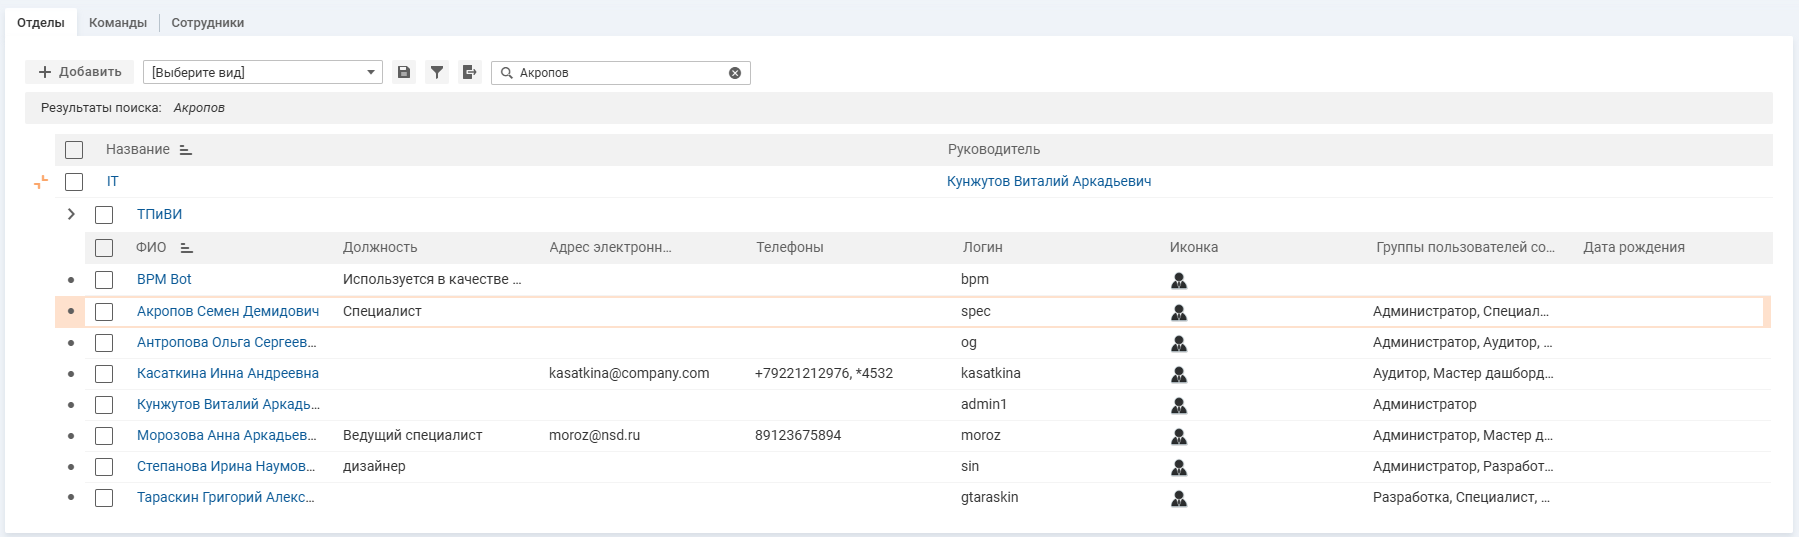Open the [Выберите вид] dropdown
1799x537 pixels.
(x=263, y=72)
